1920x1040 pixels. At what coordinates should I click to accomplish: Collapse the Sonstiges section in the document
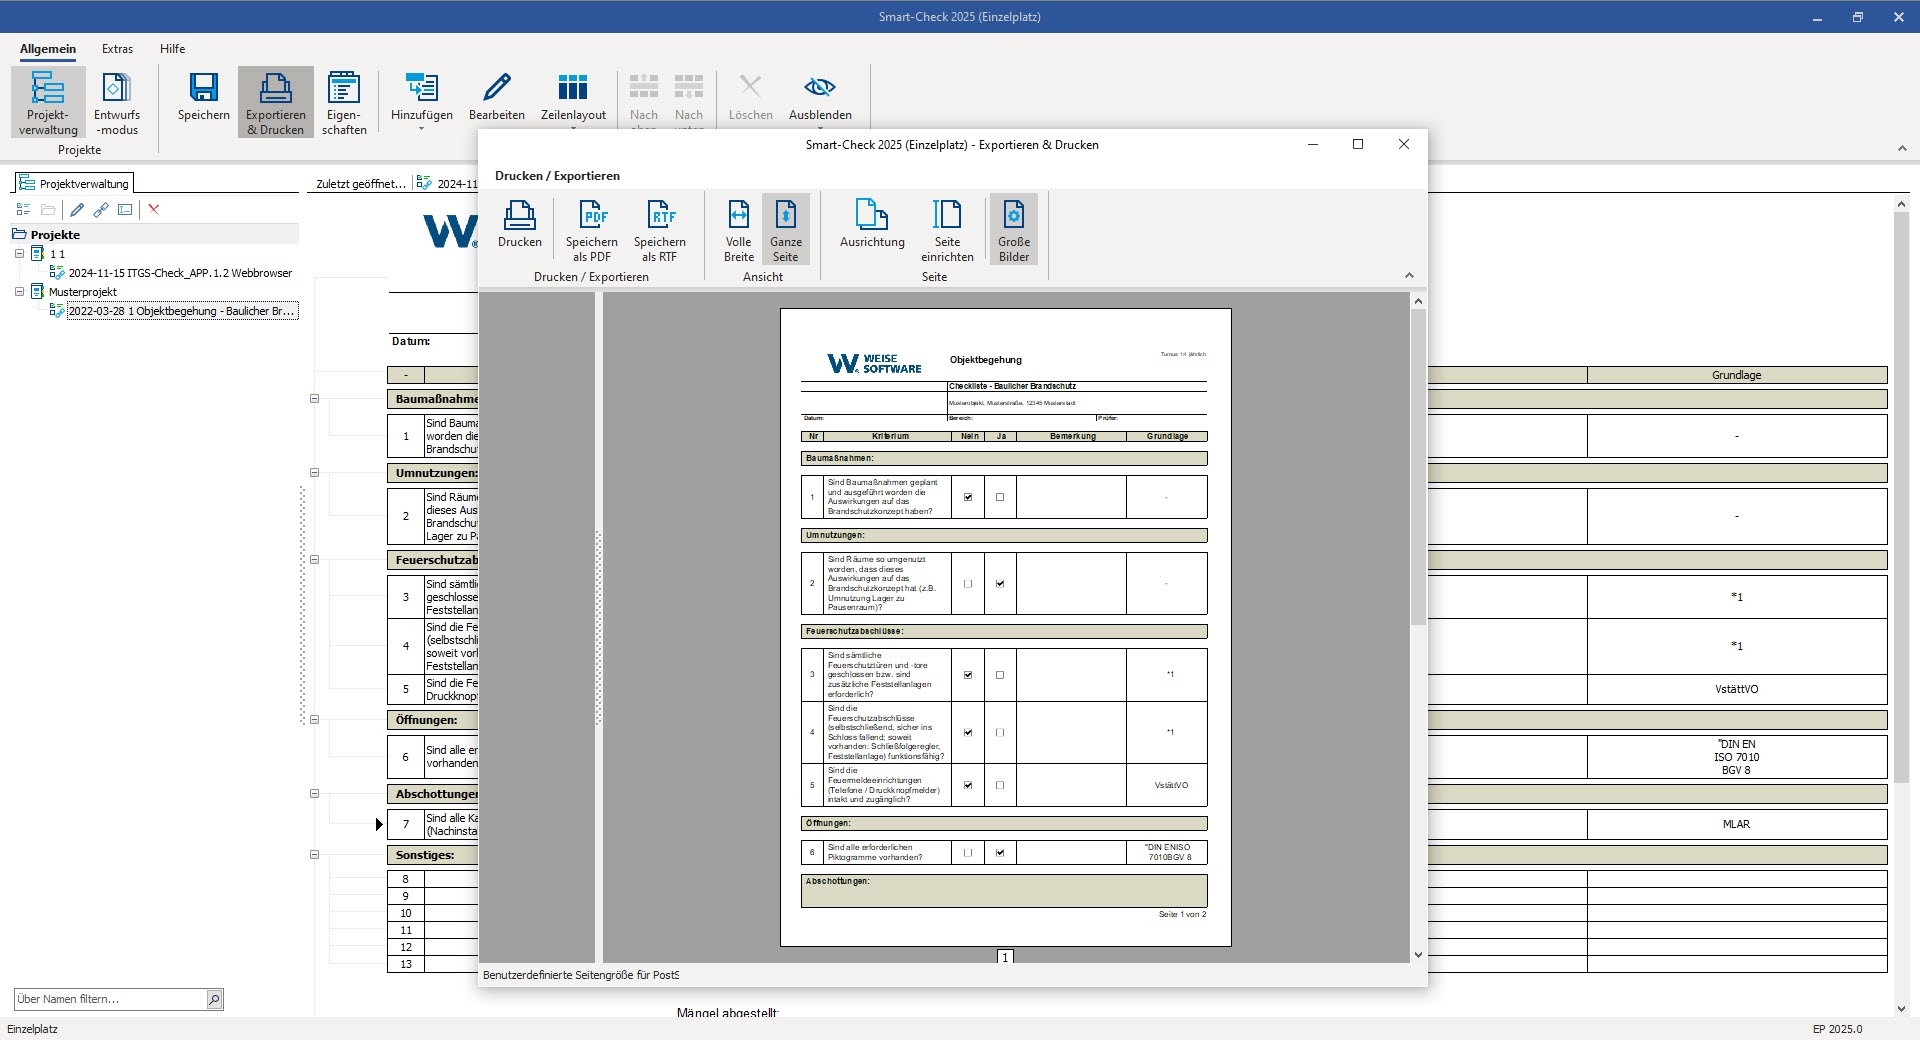click(314, 855)
